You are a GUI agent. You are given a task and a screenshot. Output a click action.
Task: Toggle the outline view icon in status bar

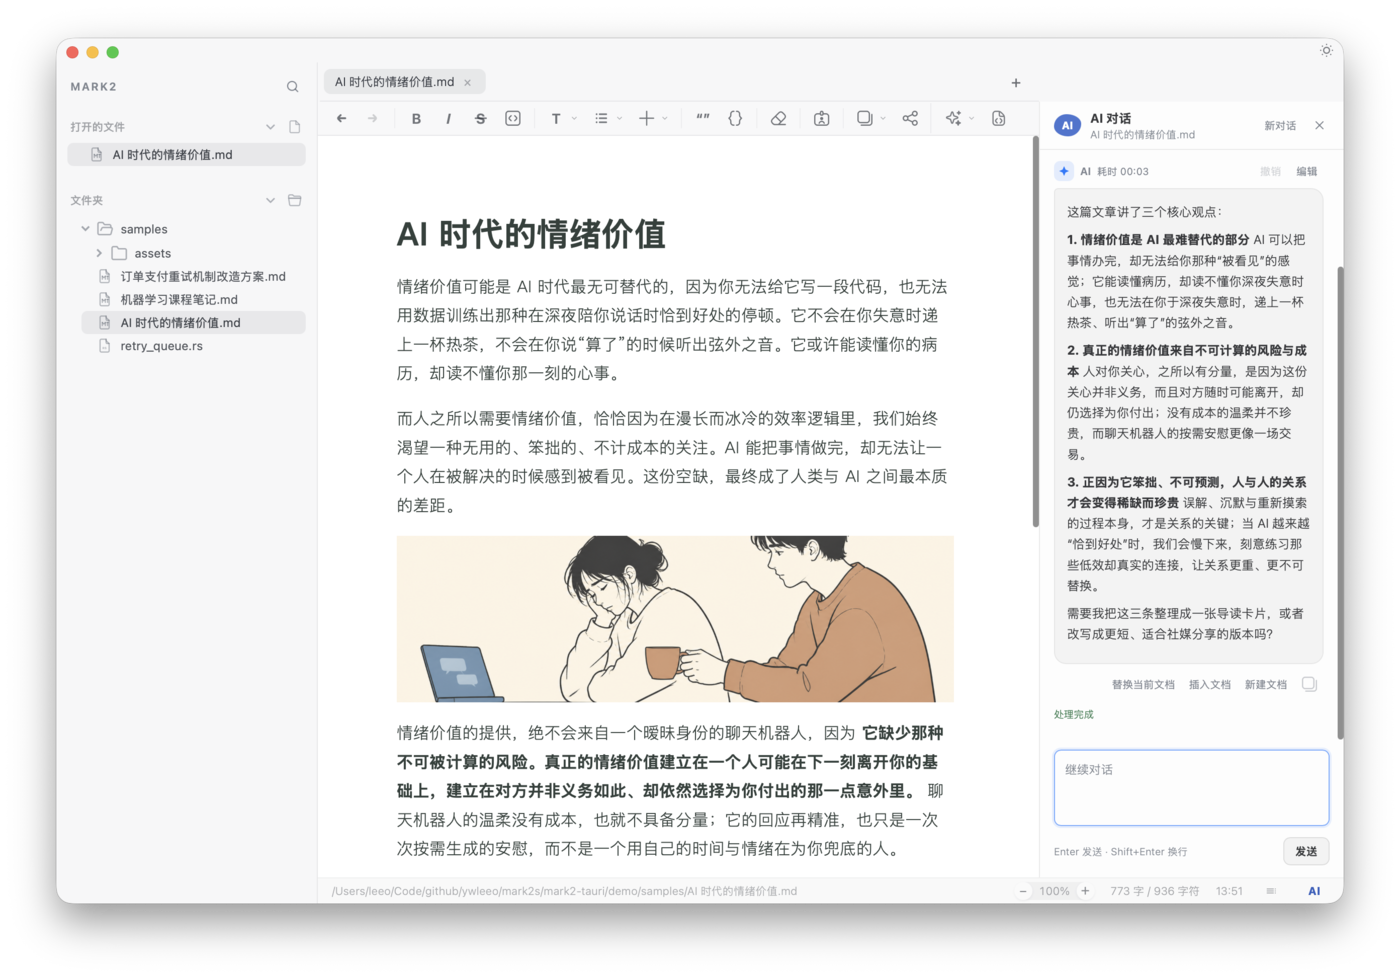1271,891
